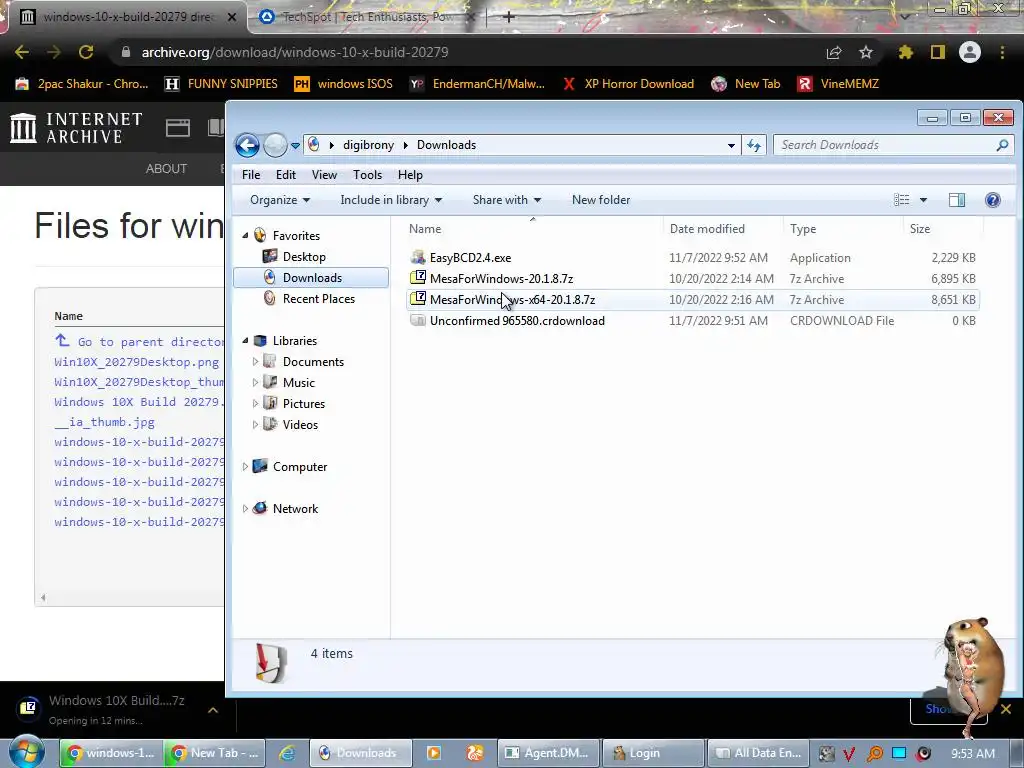Open Include in library dropdown
This screenshot has height=768, width=1024.
(391, 200)
